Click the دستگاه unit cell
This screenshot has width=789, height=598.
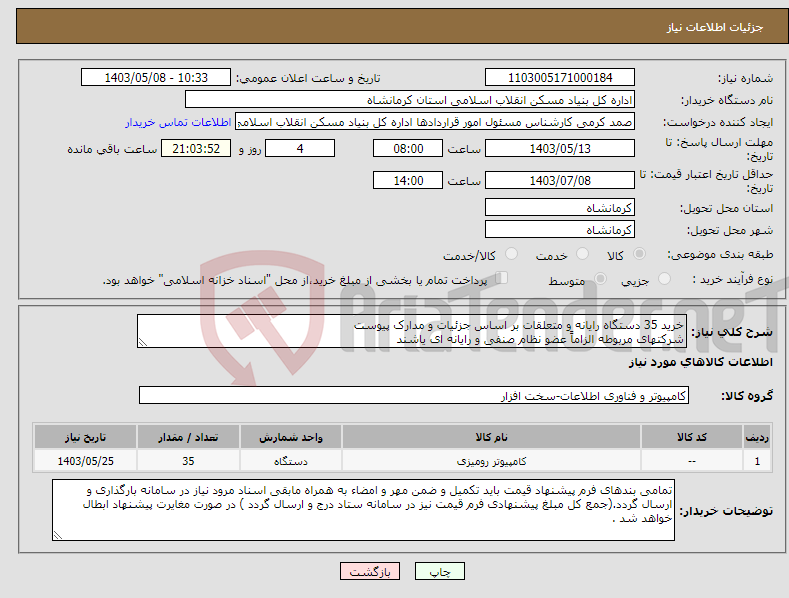tap(291, 461)
